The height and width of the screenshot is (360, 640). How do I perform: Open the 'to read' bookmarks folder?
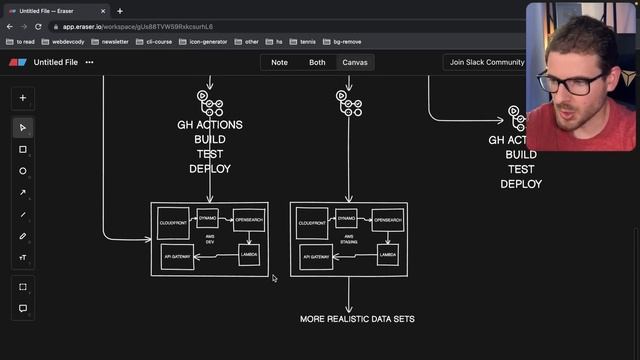point(20,42)
